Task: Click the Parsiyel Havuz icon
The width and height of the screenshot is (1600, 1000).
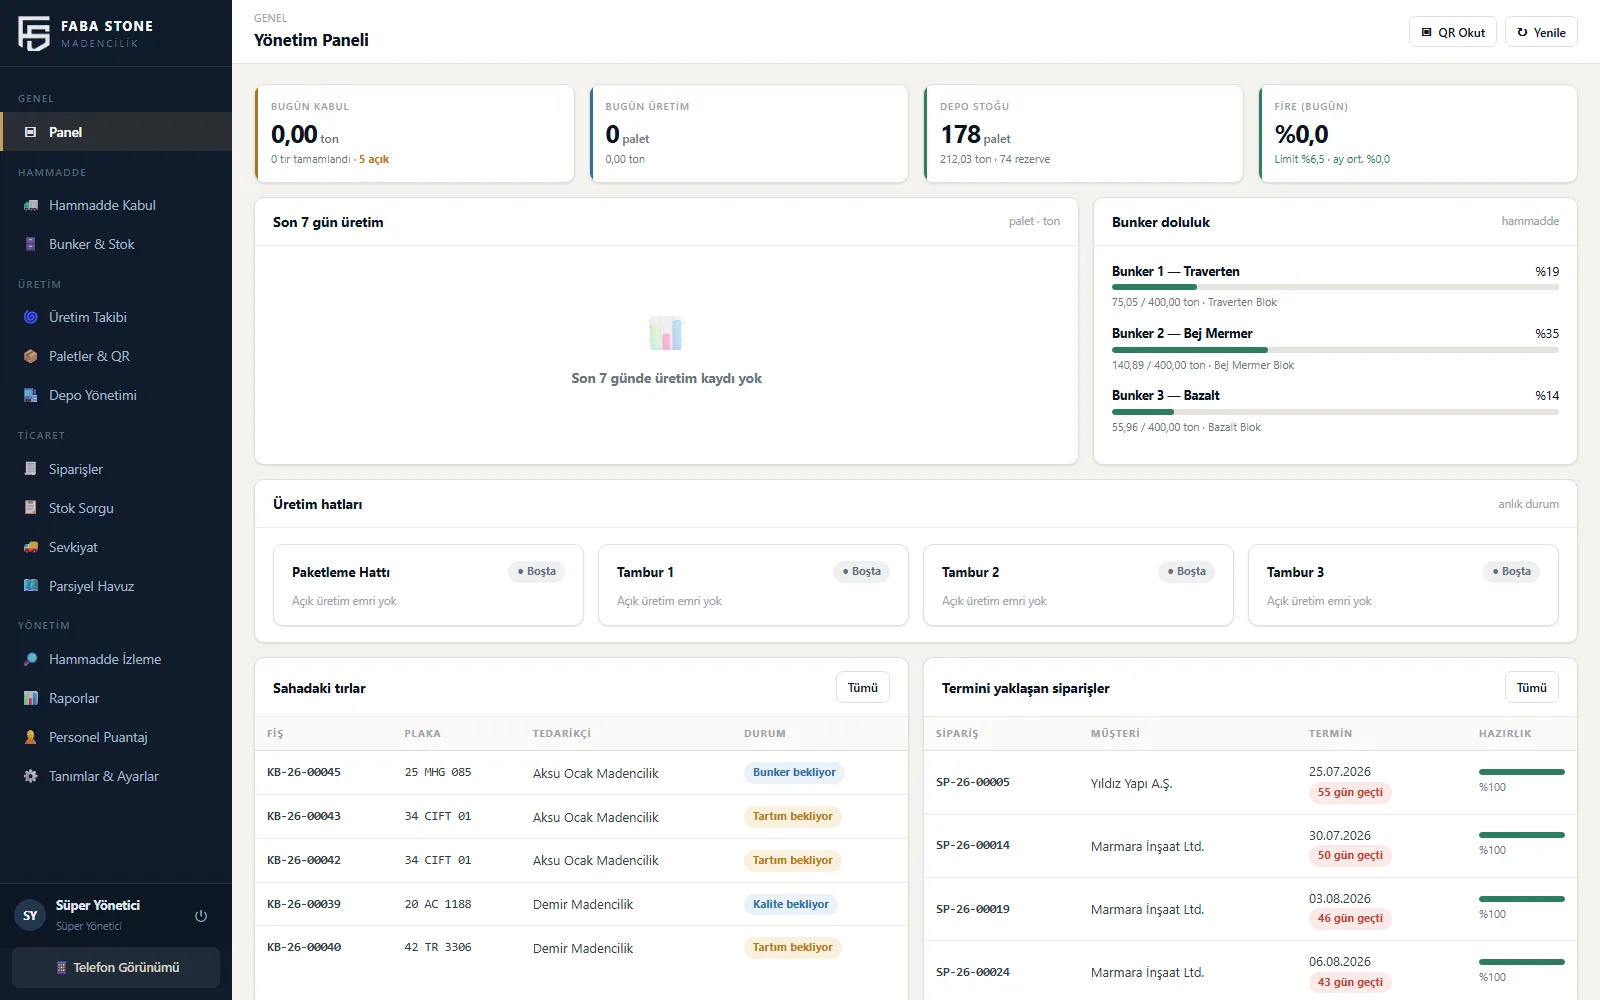Action: 31,586
